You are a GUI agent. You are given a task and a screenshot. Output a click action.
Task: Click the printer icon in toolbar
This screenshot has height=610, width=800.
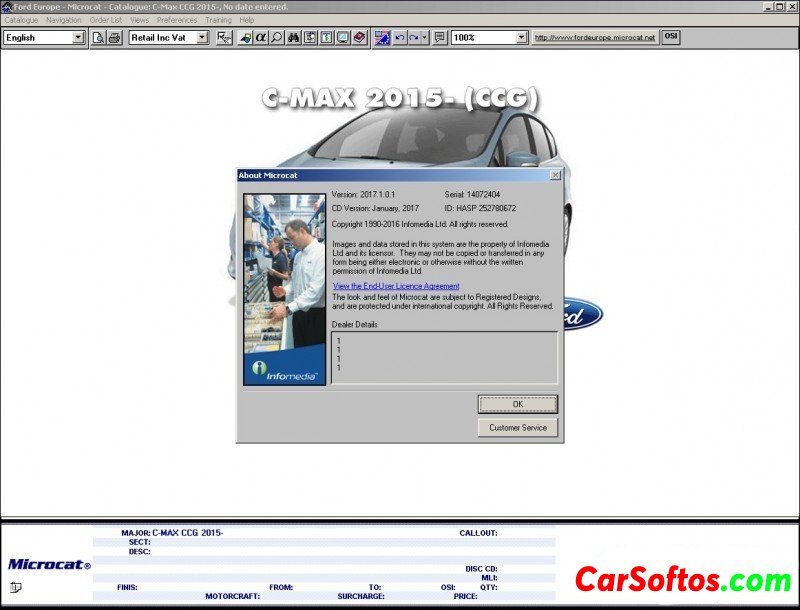point(114,38)
